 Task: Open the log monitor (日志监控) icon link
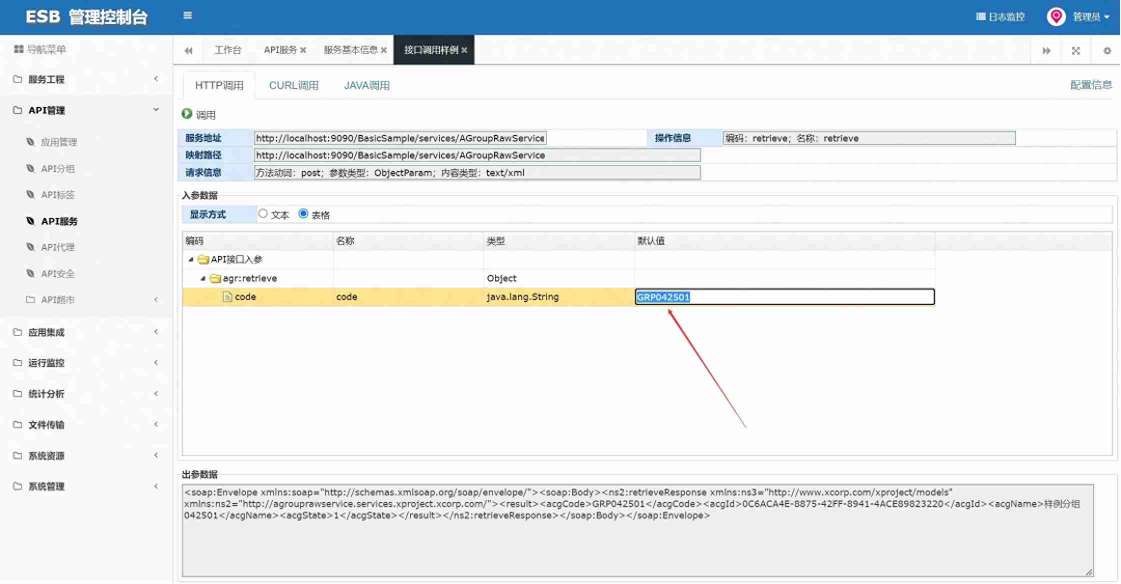pos(1001,16)
